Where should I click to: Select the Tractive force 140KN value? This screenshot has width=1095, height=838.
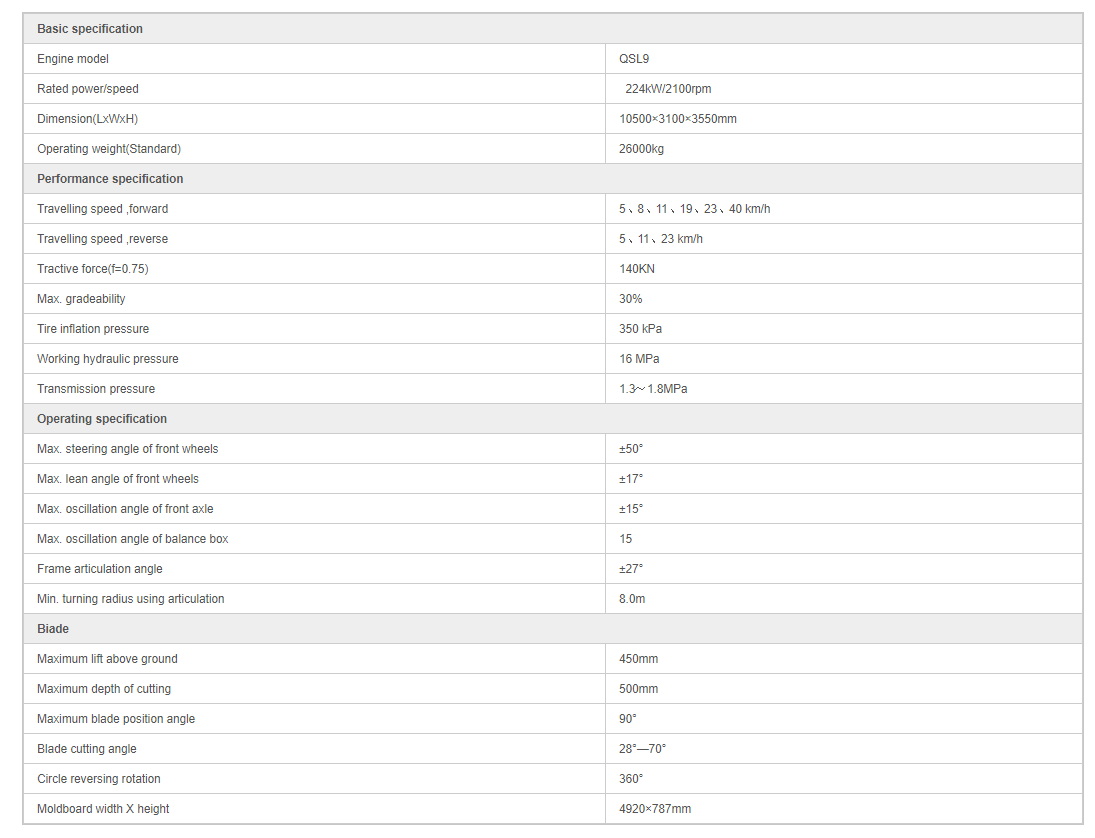coord(636,269)
